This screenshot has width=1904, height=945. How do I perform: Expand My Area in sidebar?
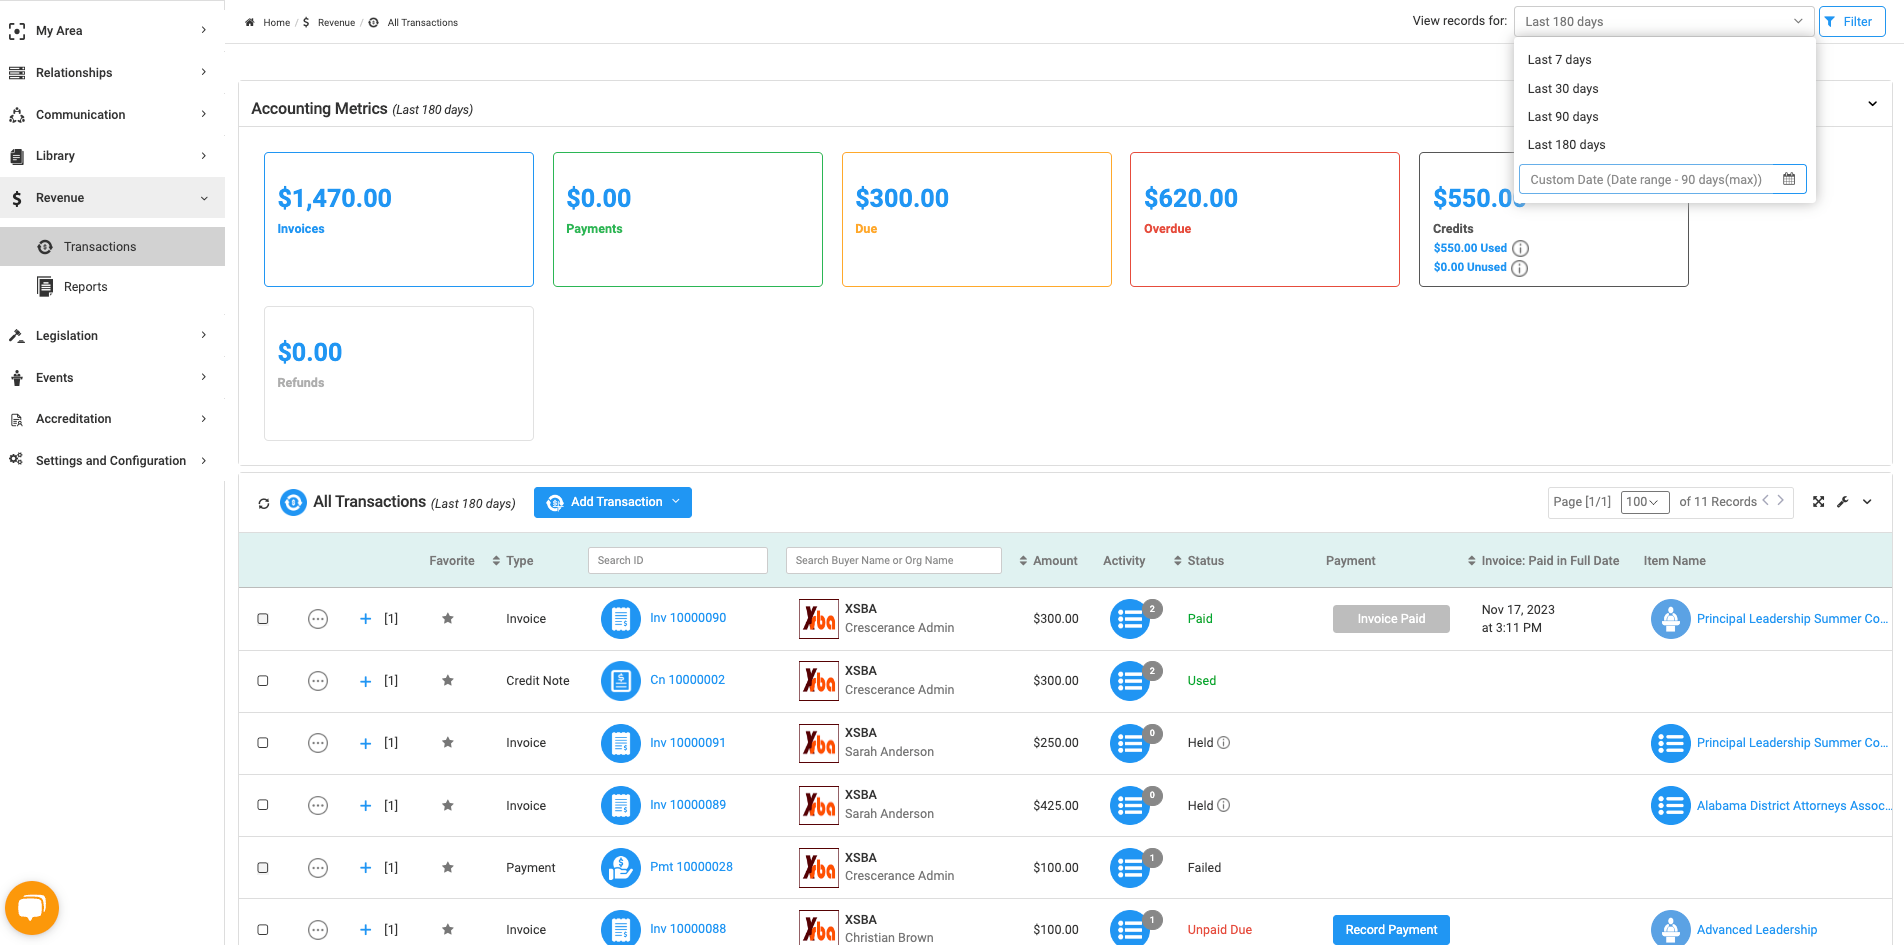click(x=112, y=31)
